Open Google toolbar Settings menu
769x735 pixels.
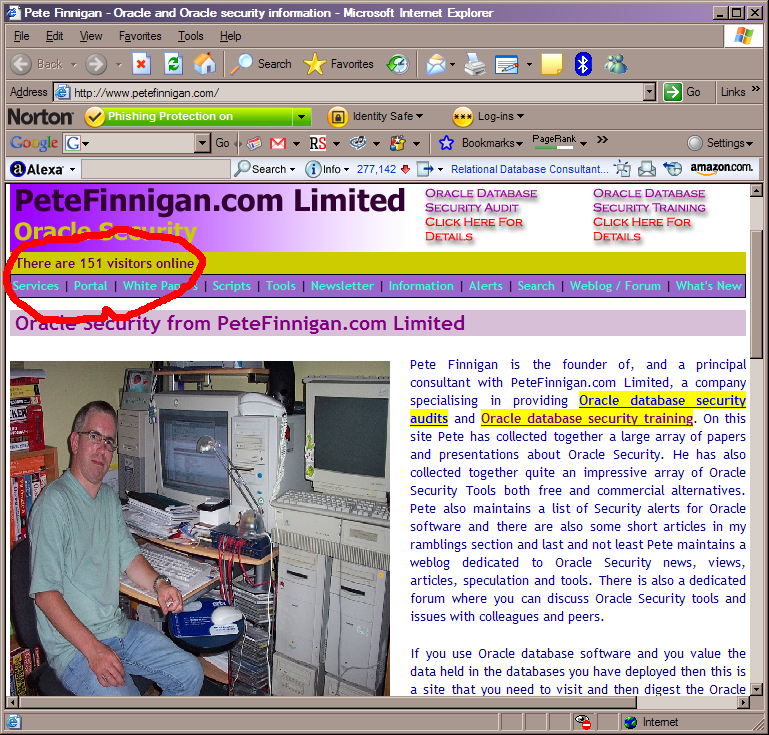pos(720,143)
